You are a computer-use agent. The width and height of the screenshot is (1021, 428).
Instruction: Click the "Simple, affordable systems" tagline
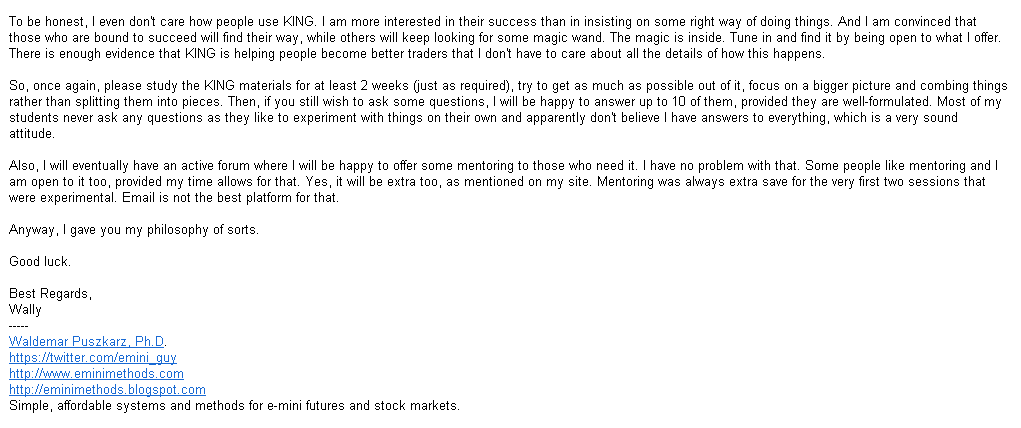tap(234, 406)
